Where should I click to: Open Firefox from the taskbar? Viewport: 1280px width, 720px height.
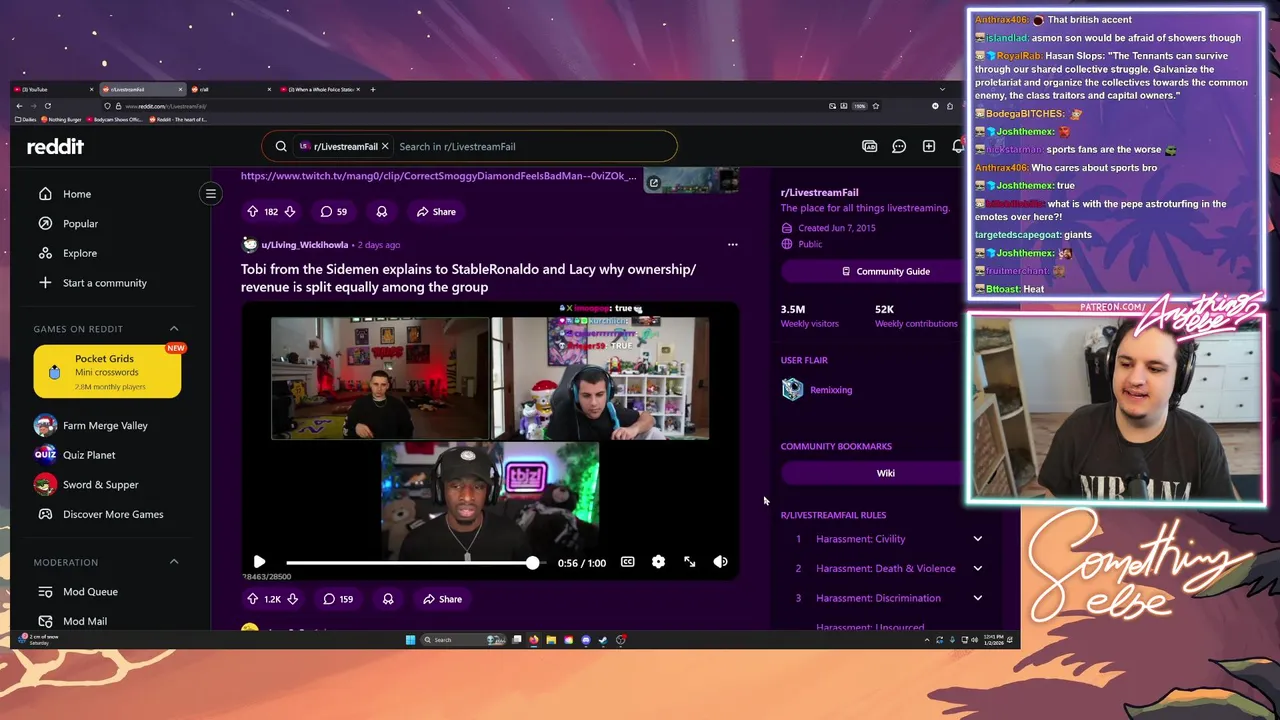[x=534, y=640]
